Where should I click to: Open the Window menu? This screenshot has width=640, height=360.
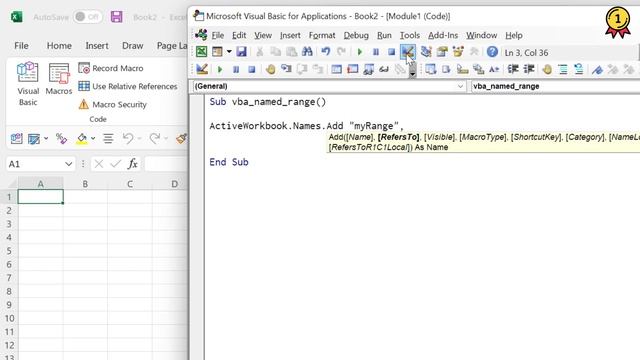click(482, 36)
